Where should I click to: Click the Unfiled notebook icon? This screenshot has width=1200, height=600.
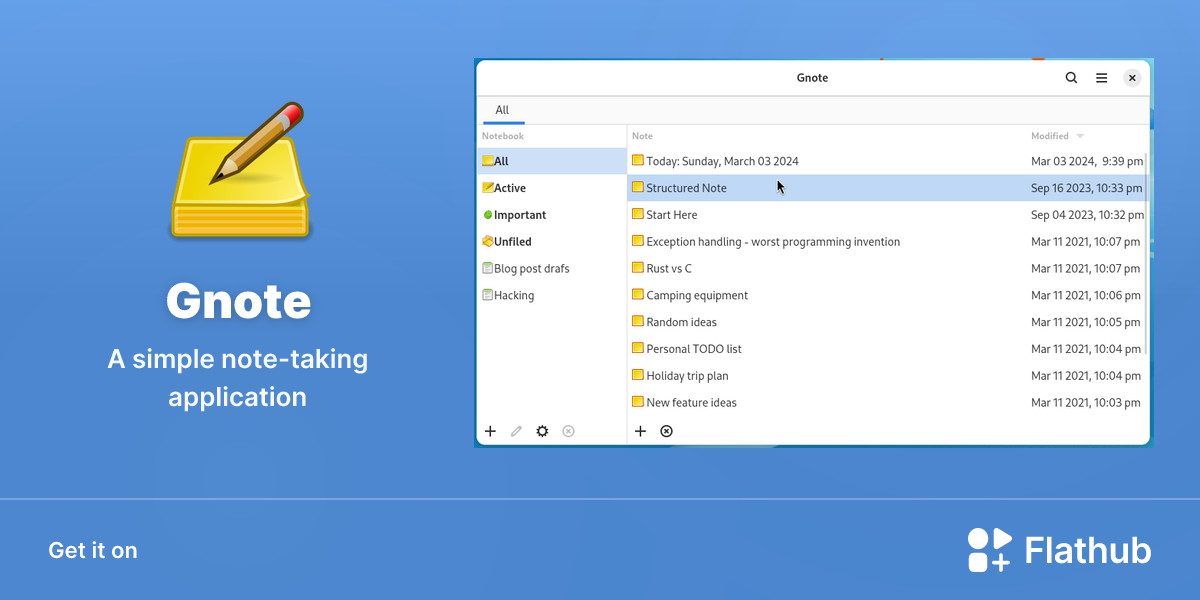[x=488, y=242]
